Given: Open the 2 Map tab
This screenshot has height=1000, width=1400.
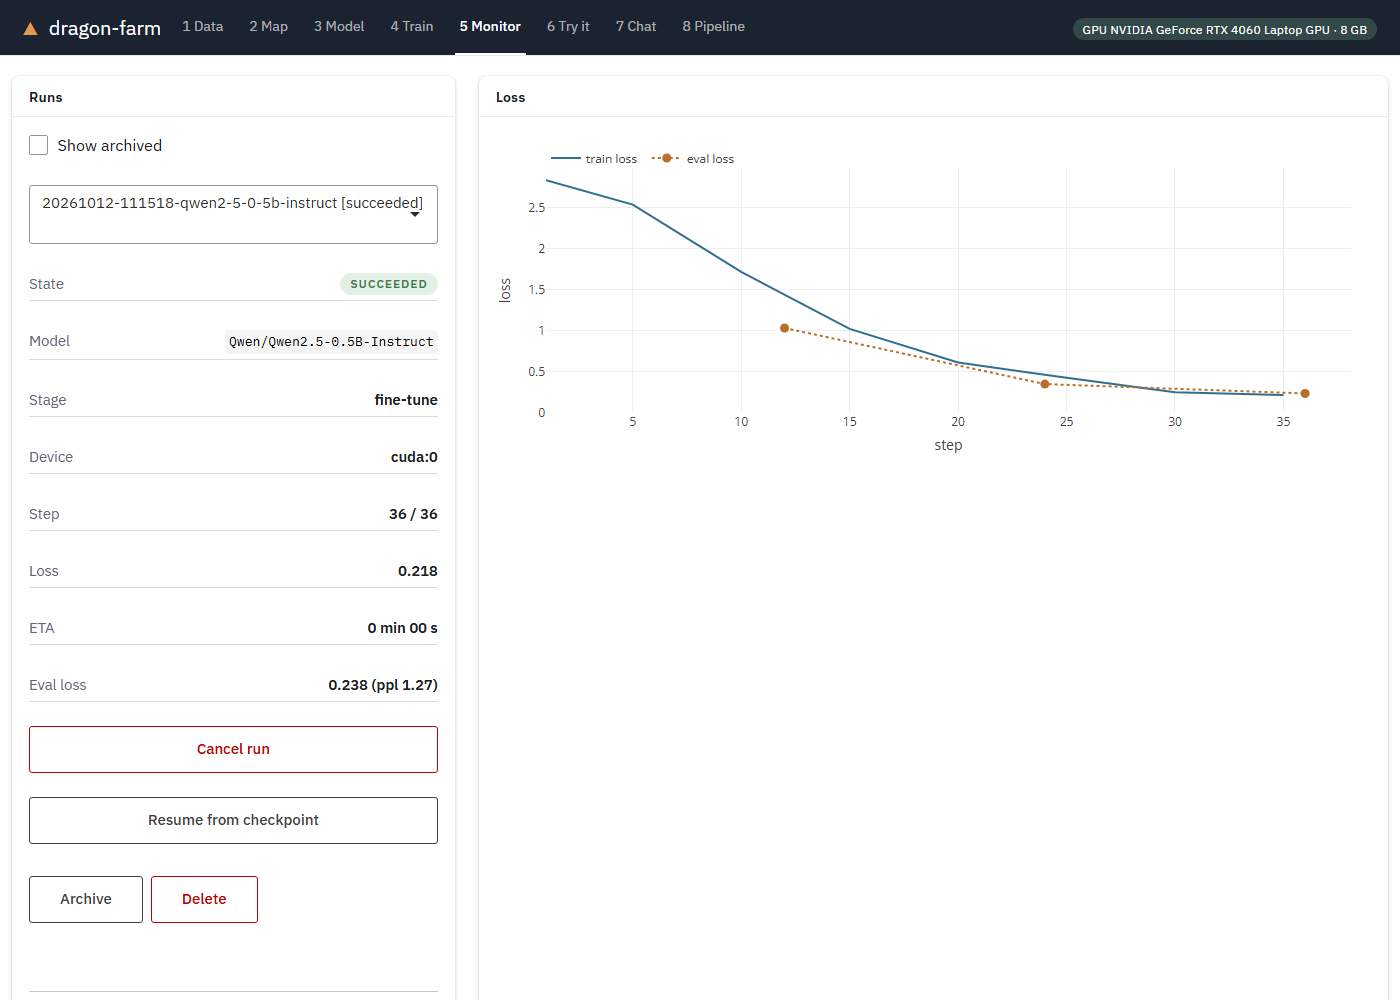Looking at the screenshot, I should [269, 27].
